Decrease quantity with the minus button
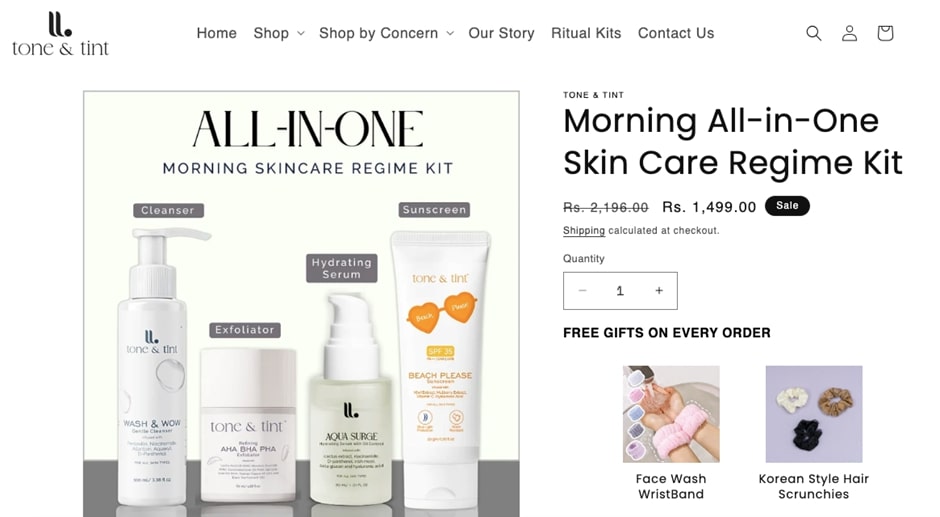The height and width of the screenshot is (517, 940). (x=582, y=291)
